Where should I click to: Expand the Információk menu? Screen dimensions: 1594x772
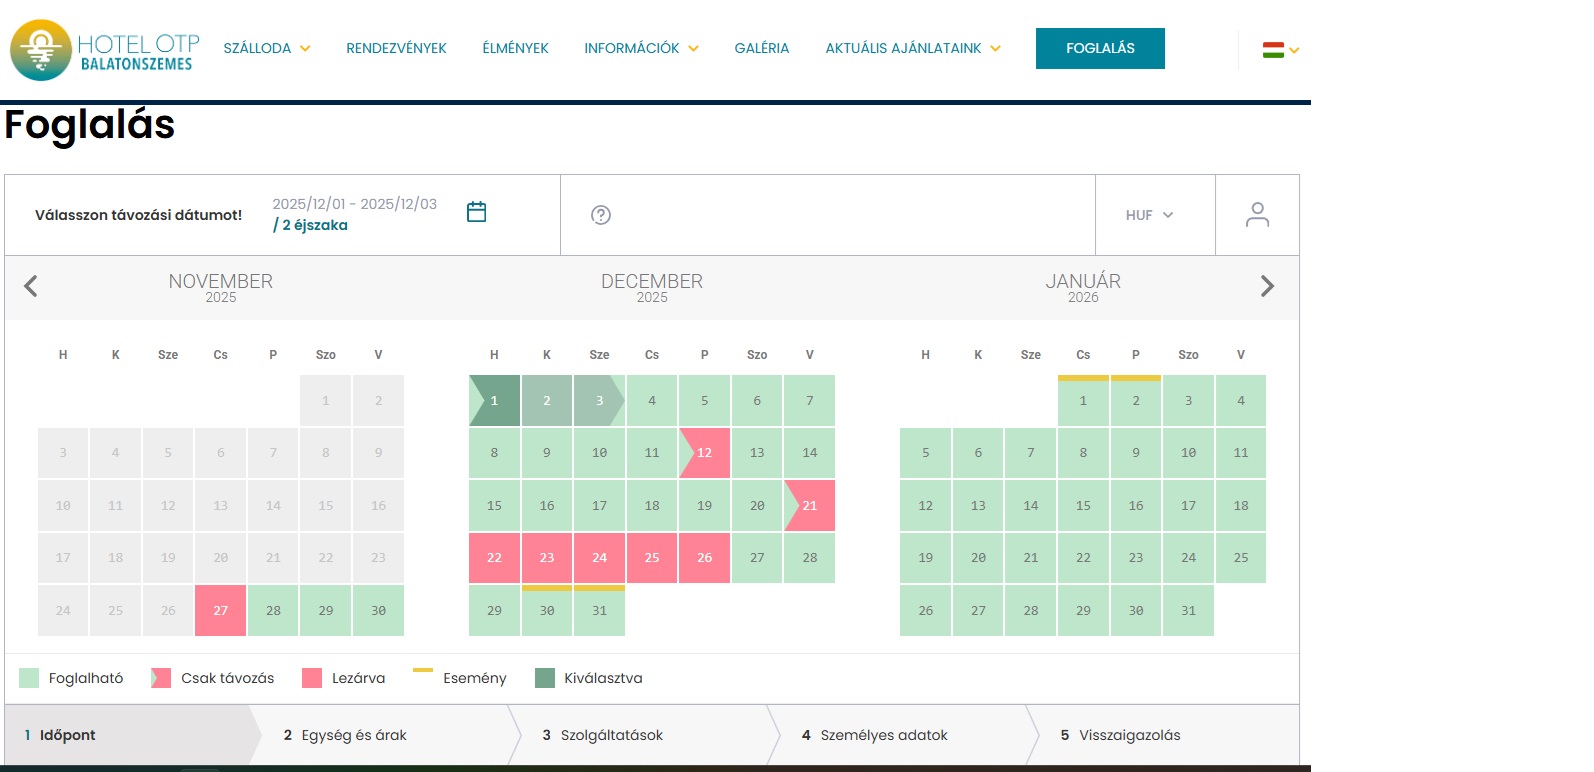tap(641, 48)
